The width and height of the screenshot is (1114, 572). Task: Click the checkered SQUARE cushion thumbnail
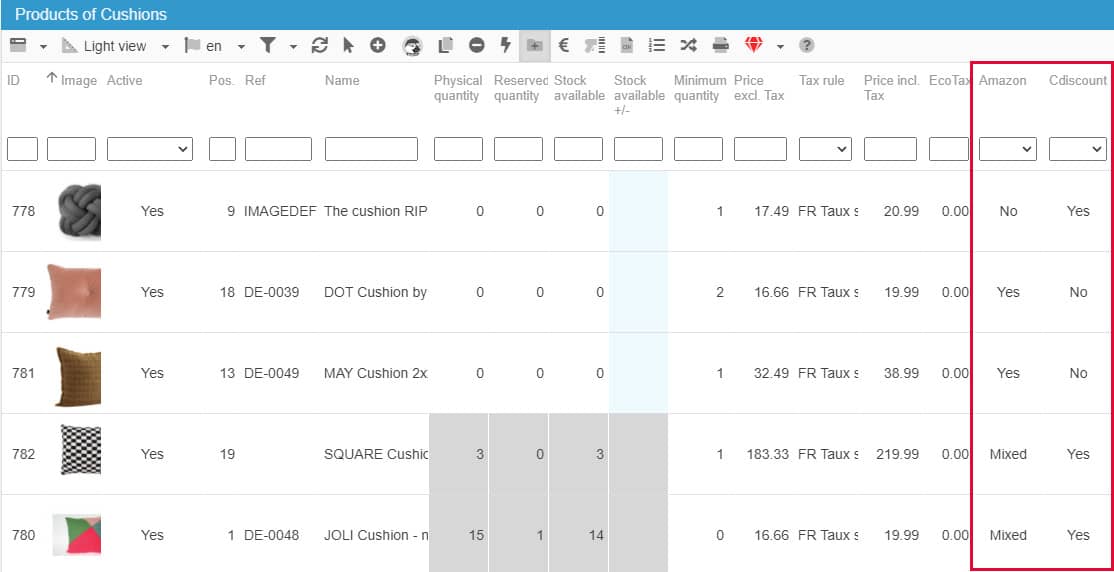coord(80,450)
